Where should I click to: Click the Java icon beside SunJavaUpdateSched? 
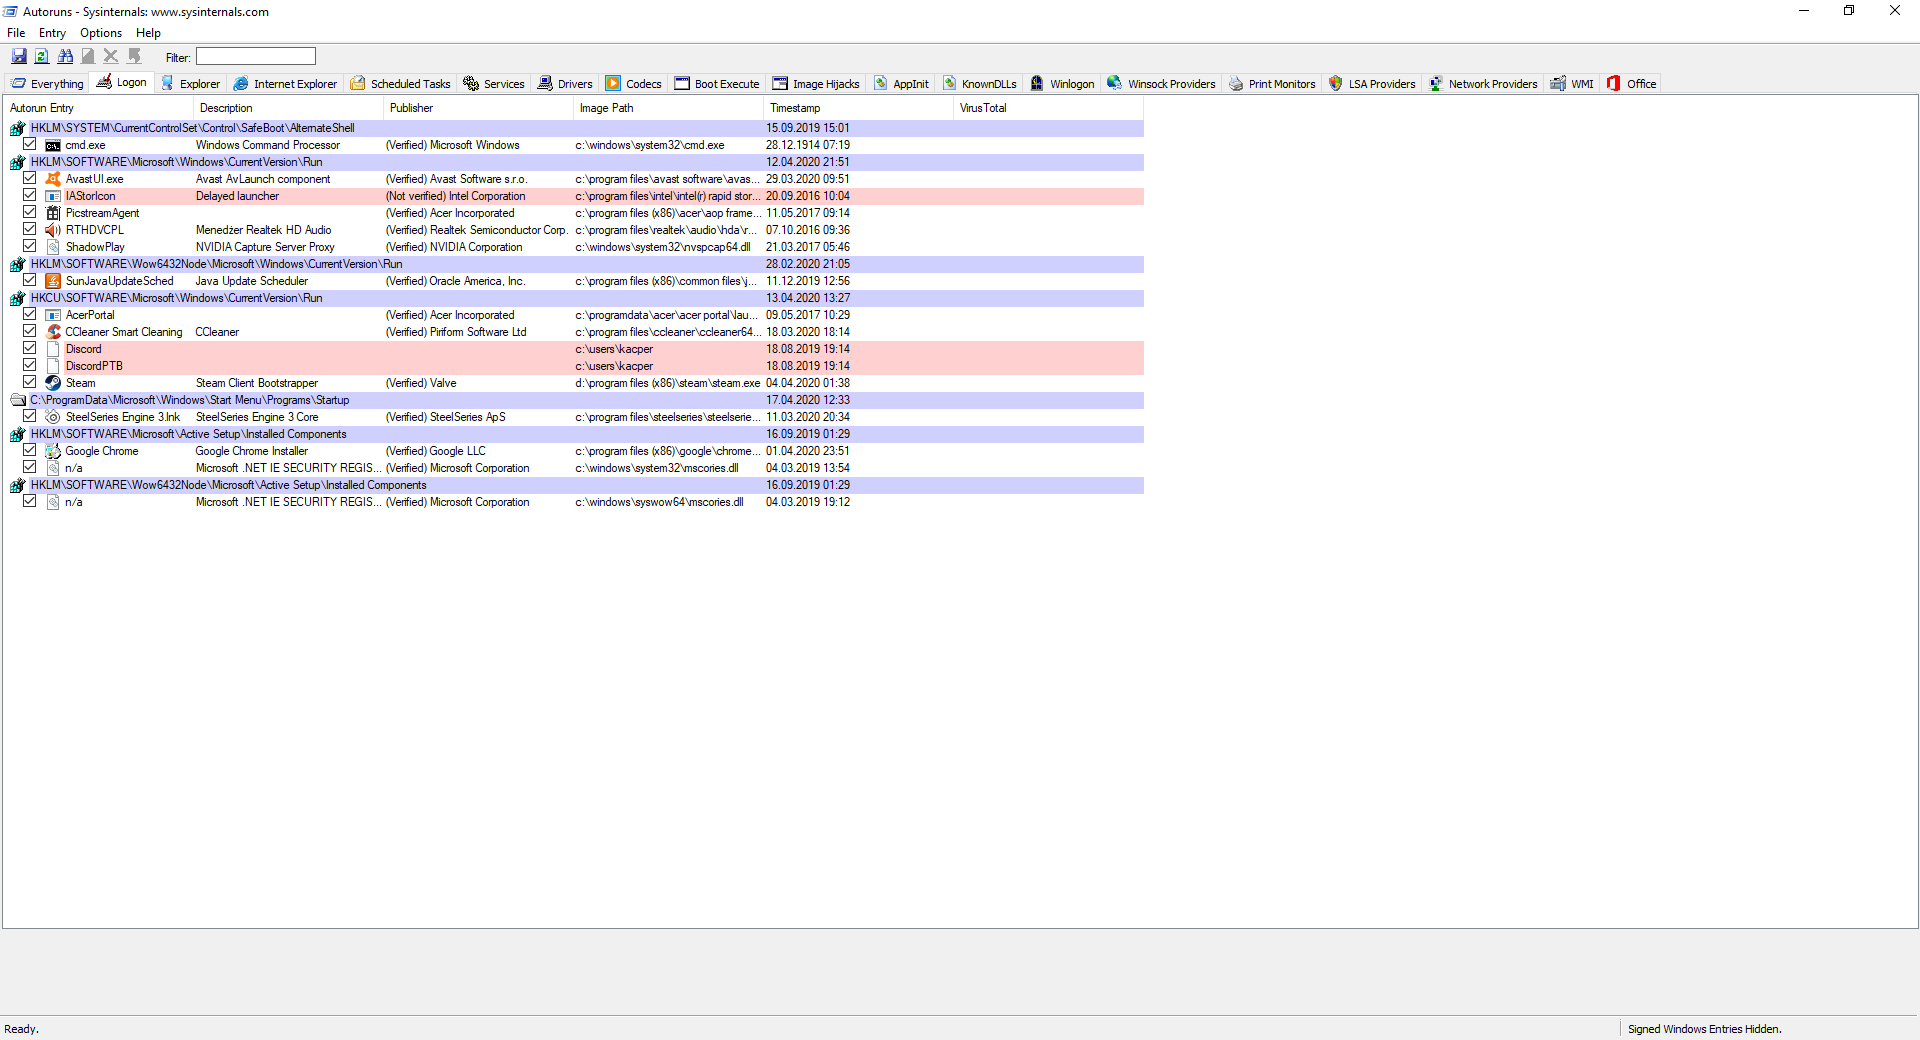(53, 281)
